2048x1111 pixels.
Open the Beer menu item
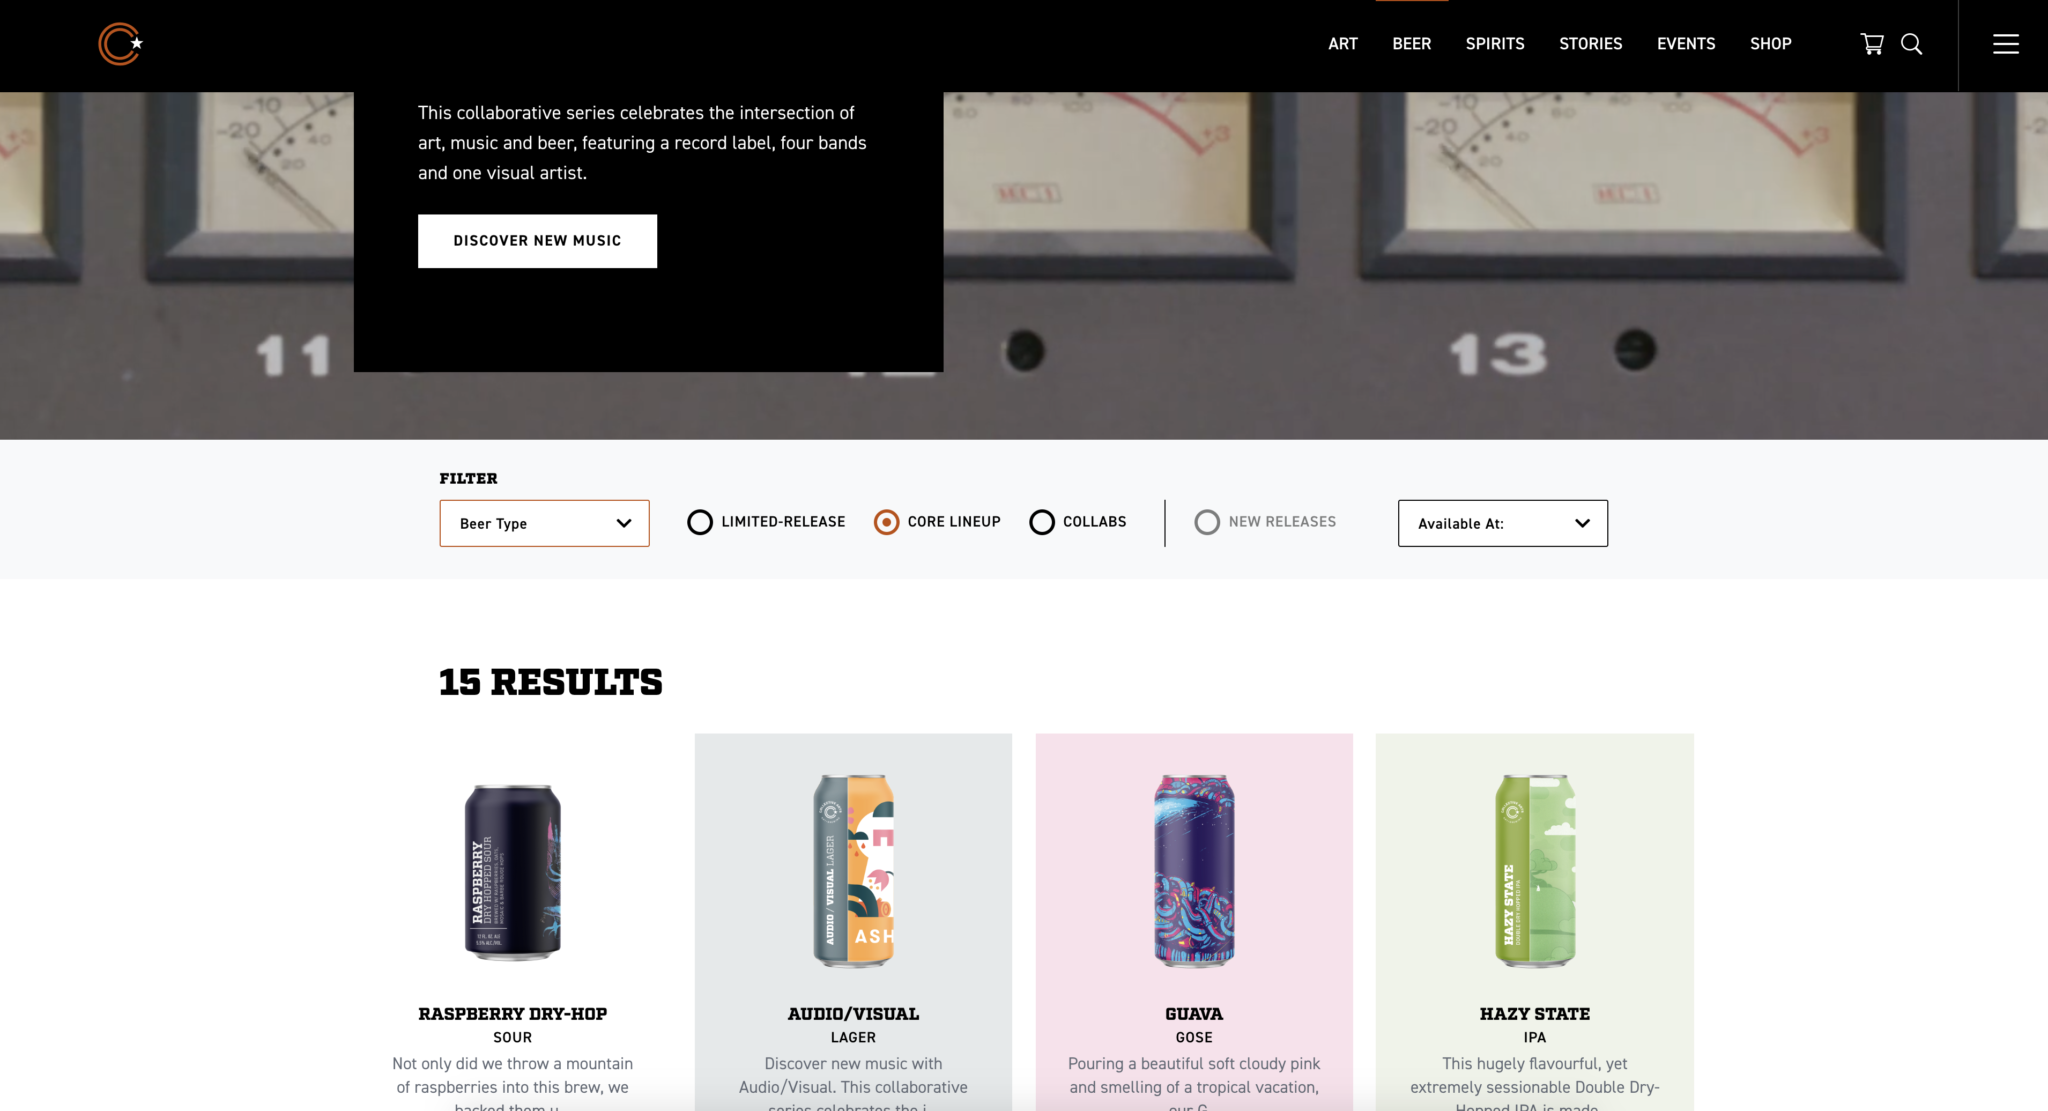pyautogui.click(x=1411, y=44)
